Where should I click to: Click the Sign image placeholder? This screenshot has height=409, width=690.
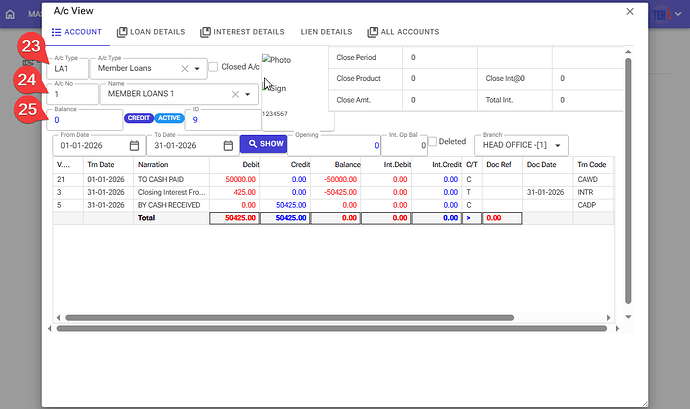275,88
